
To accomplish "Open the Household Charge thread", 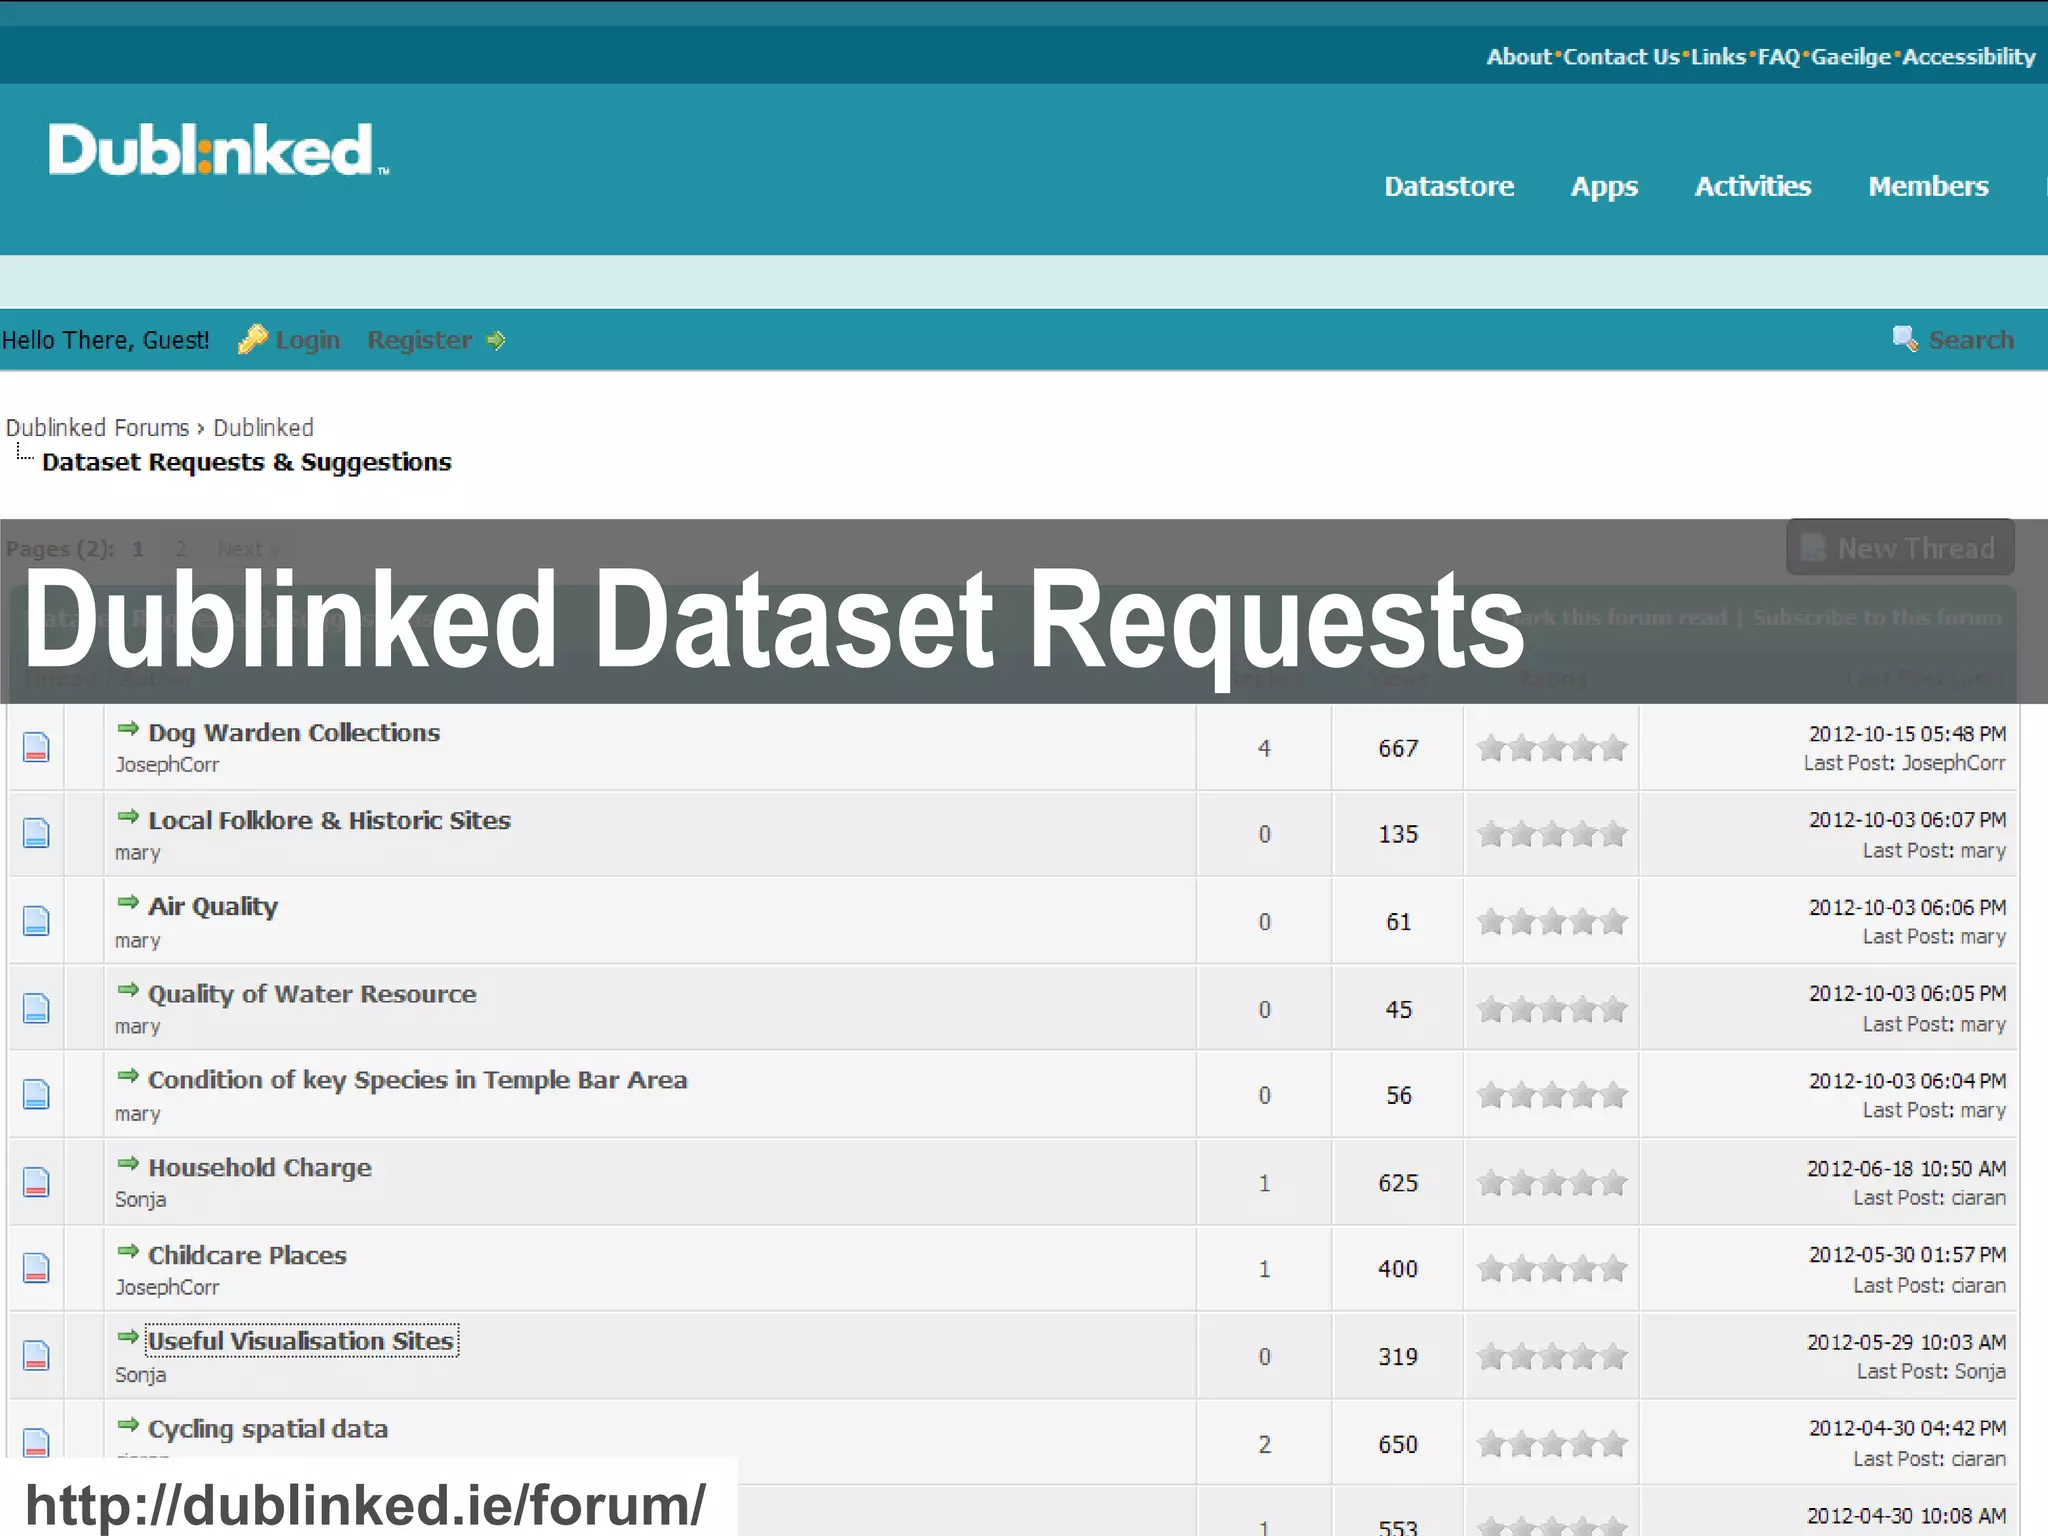I will 260,1168.
